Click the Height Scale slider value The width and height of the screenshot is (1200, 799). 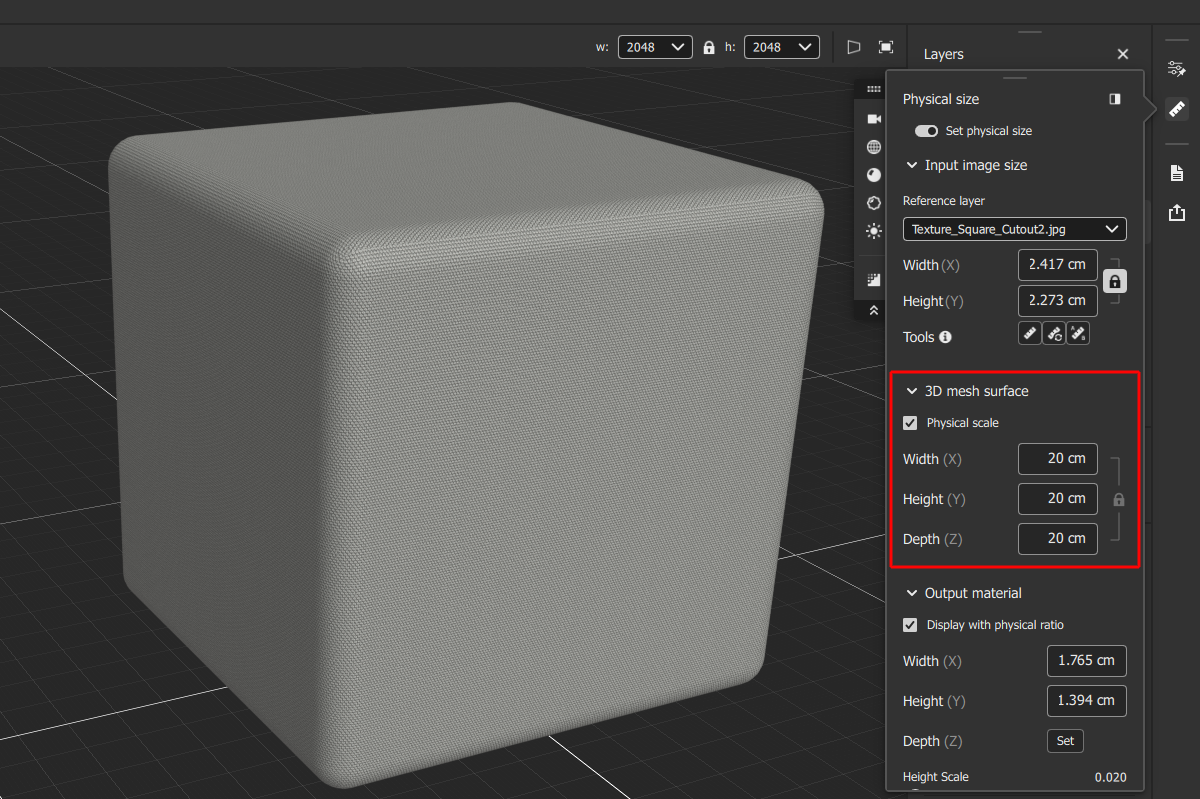(1108, 777)
